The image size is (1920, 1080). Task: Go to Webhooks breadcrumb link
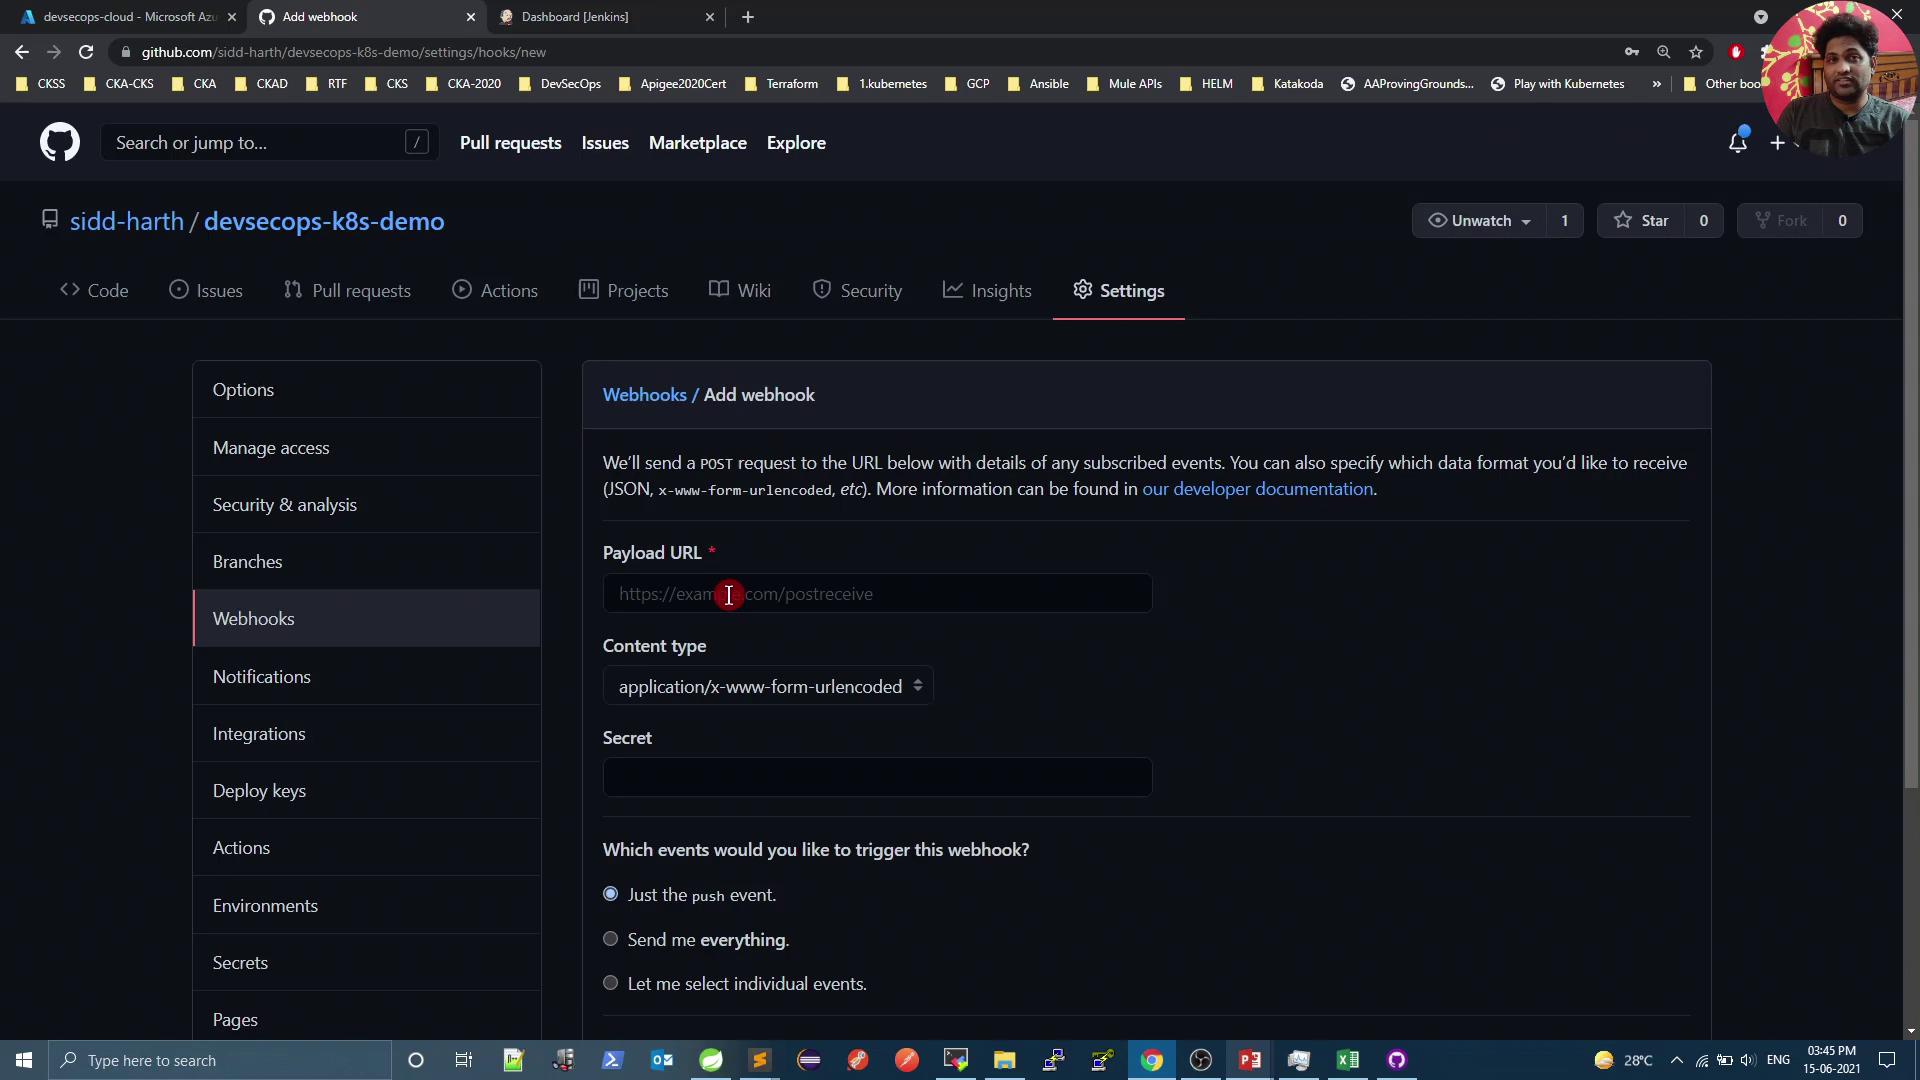[644, 395]
